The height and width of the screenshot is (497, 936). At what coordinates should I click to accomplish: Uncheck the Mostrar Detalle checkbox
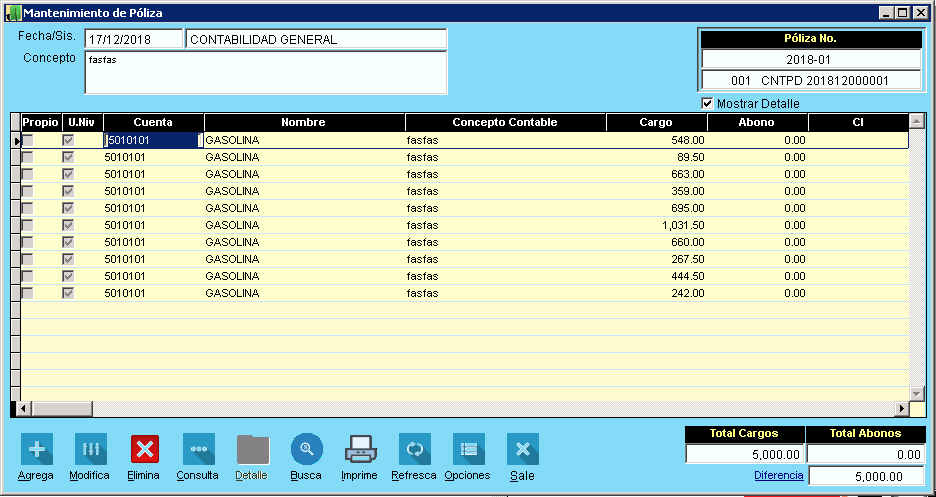708,103
